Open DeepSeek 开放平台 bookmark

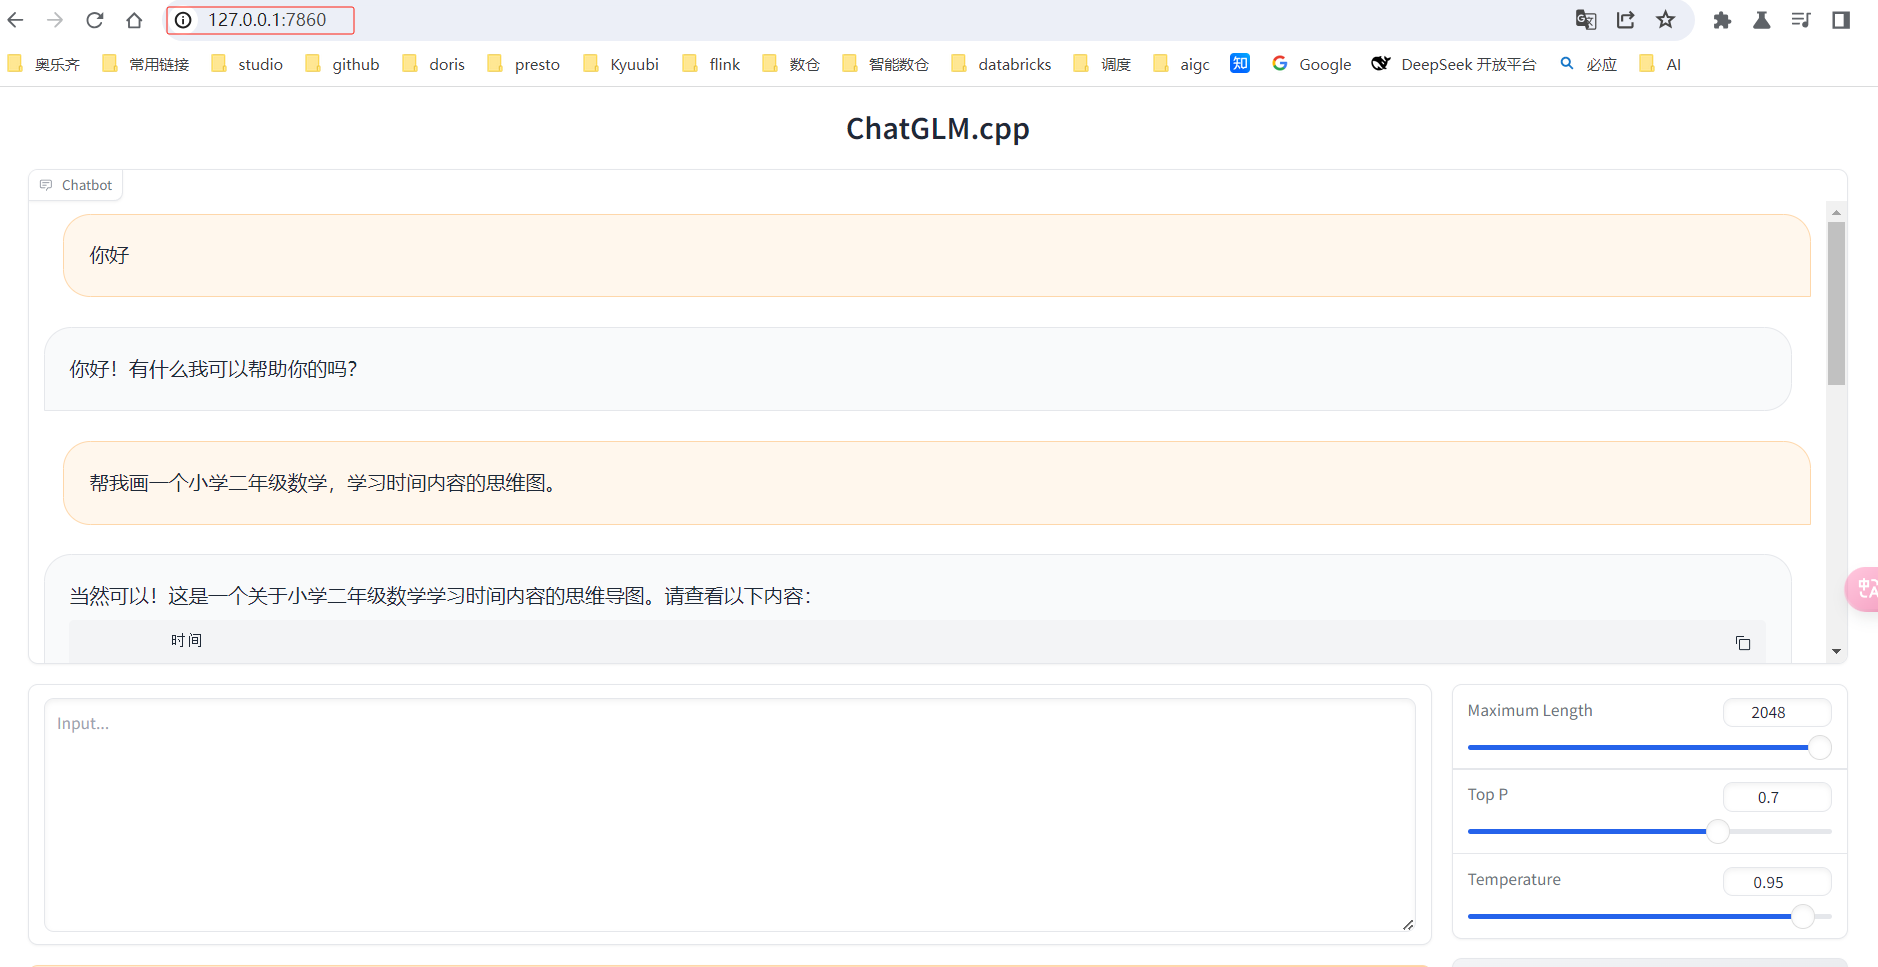(1454, 64)
